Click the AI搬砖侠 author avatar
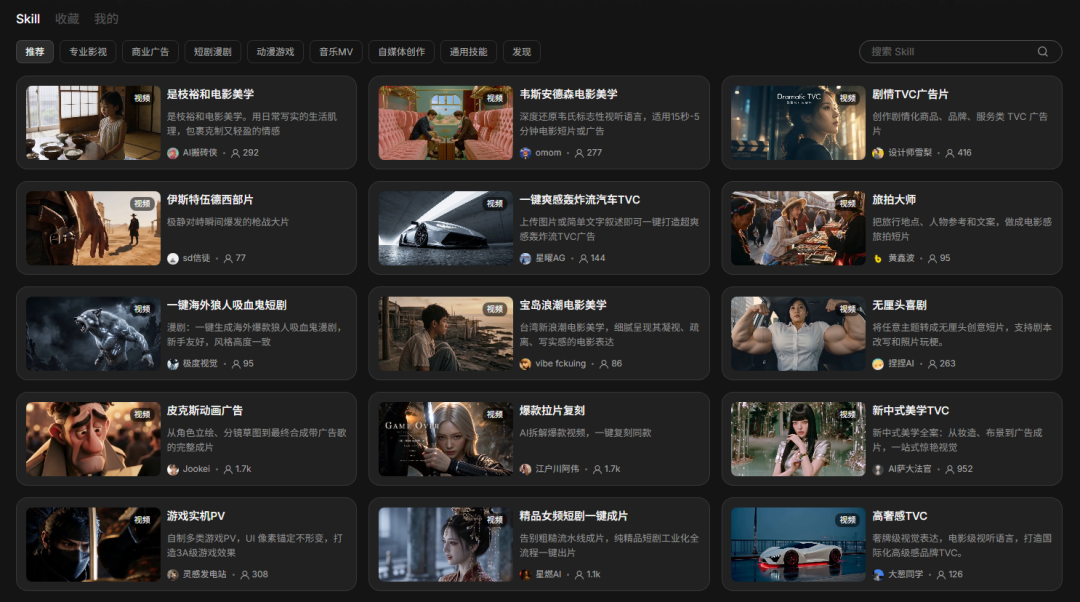 click(173, 153)
